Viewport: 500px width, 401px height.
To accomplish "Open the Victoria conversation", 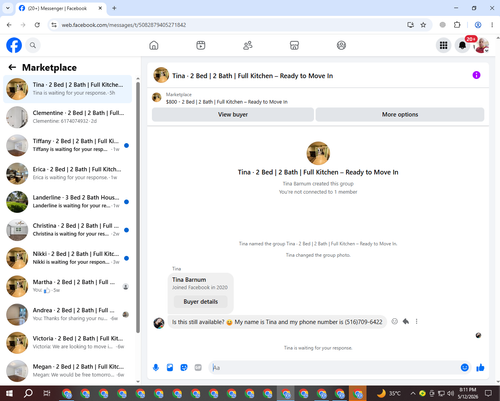I will tap(68, 342).
